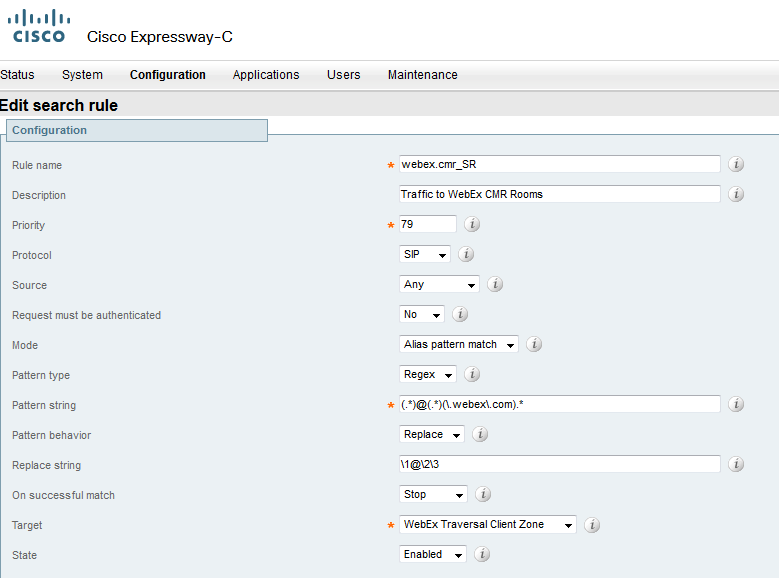Show help for On successful match
This screenshot has width=779, height=578.
(x=483, y=494)
